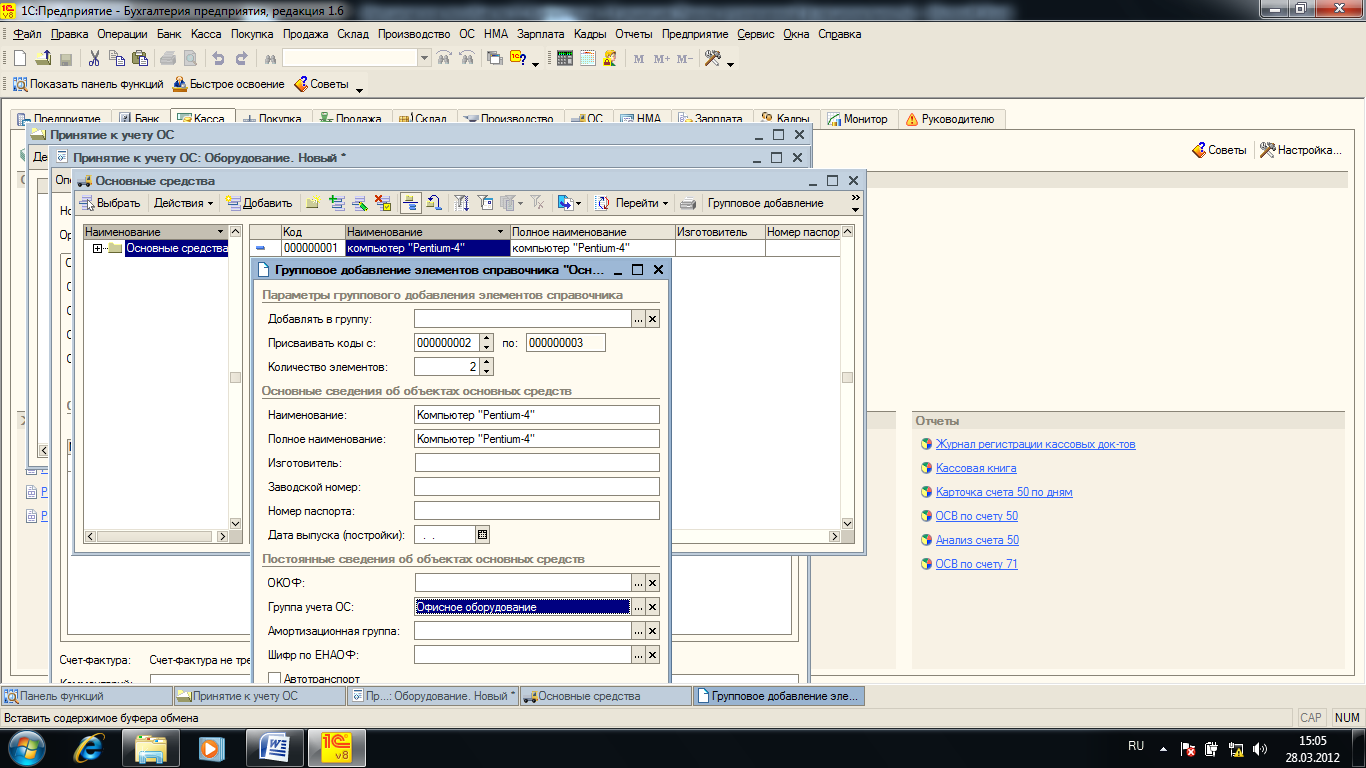Click the Open file icon in main toolbar
This screenshot has height=768, width=1366.
pos(43,58)
